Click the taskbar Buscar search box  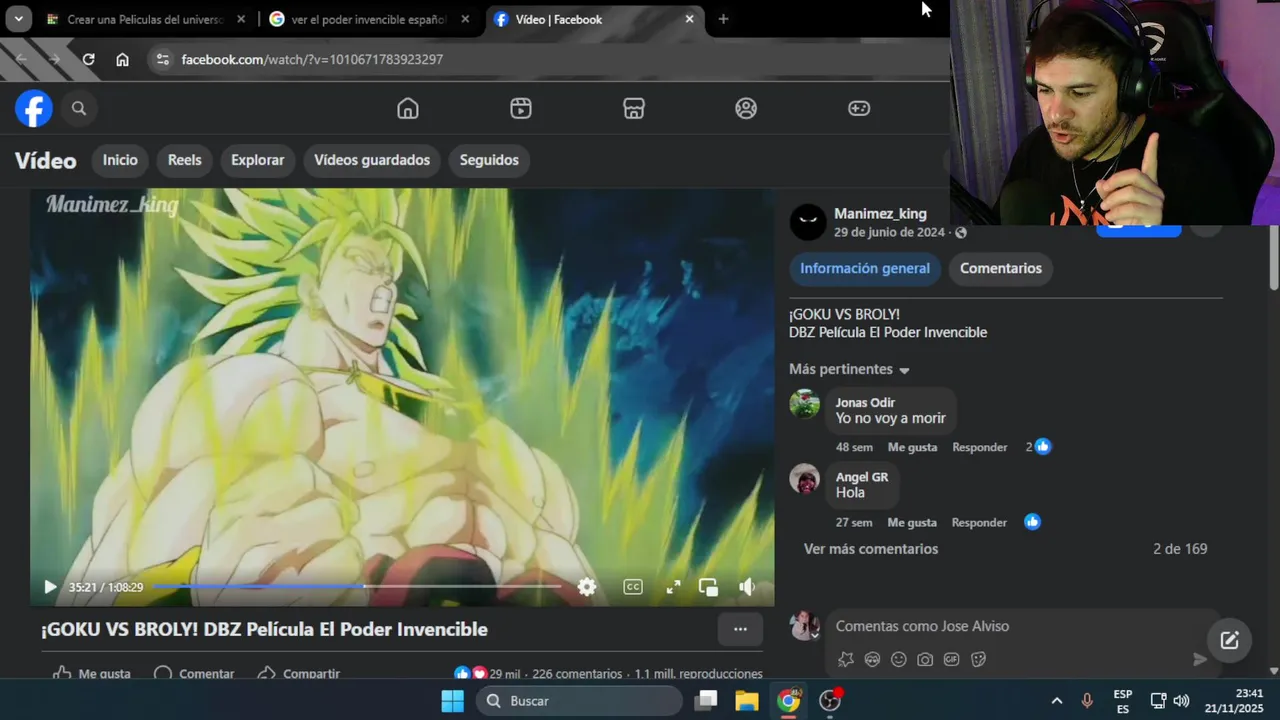tap(579, 701)
